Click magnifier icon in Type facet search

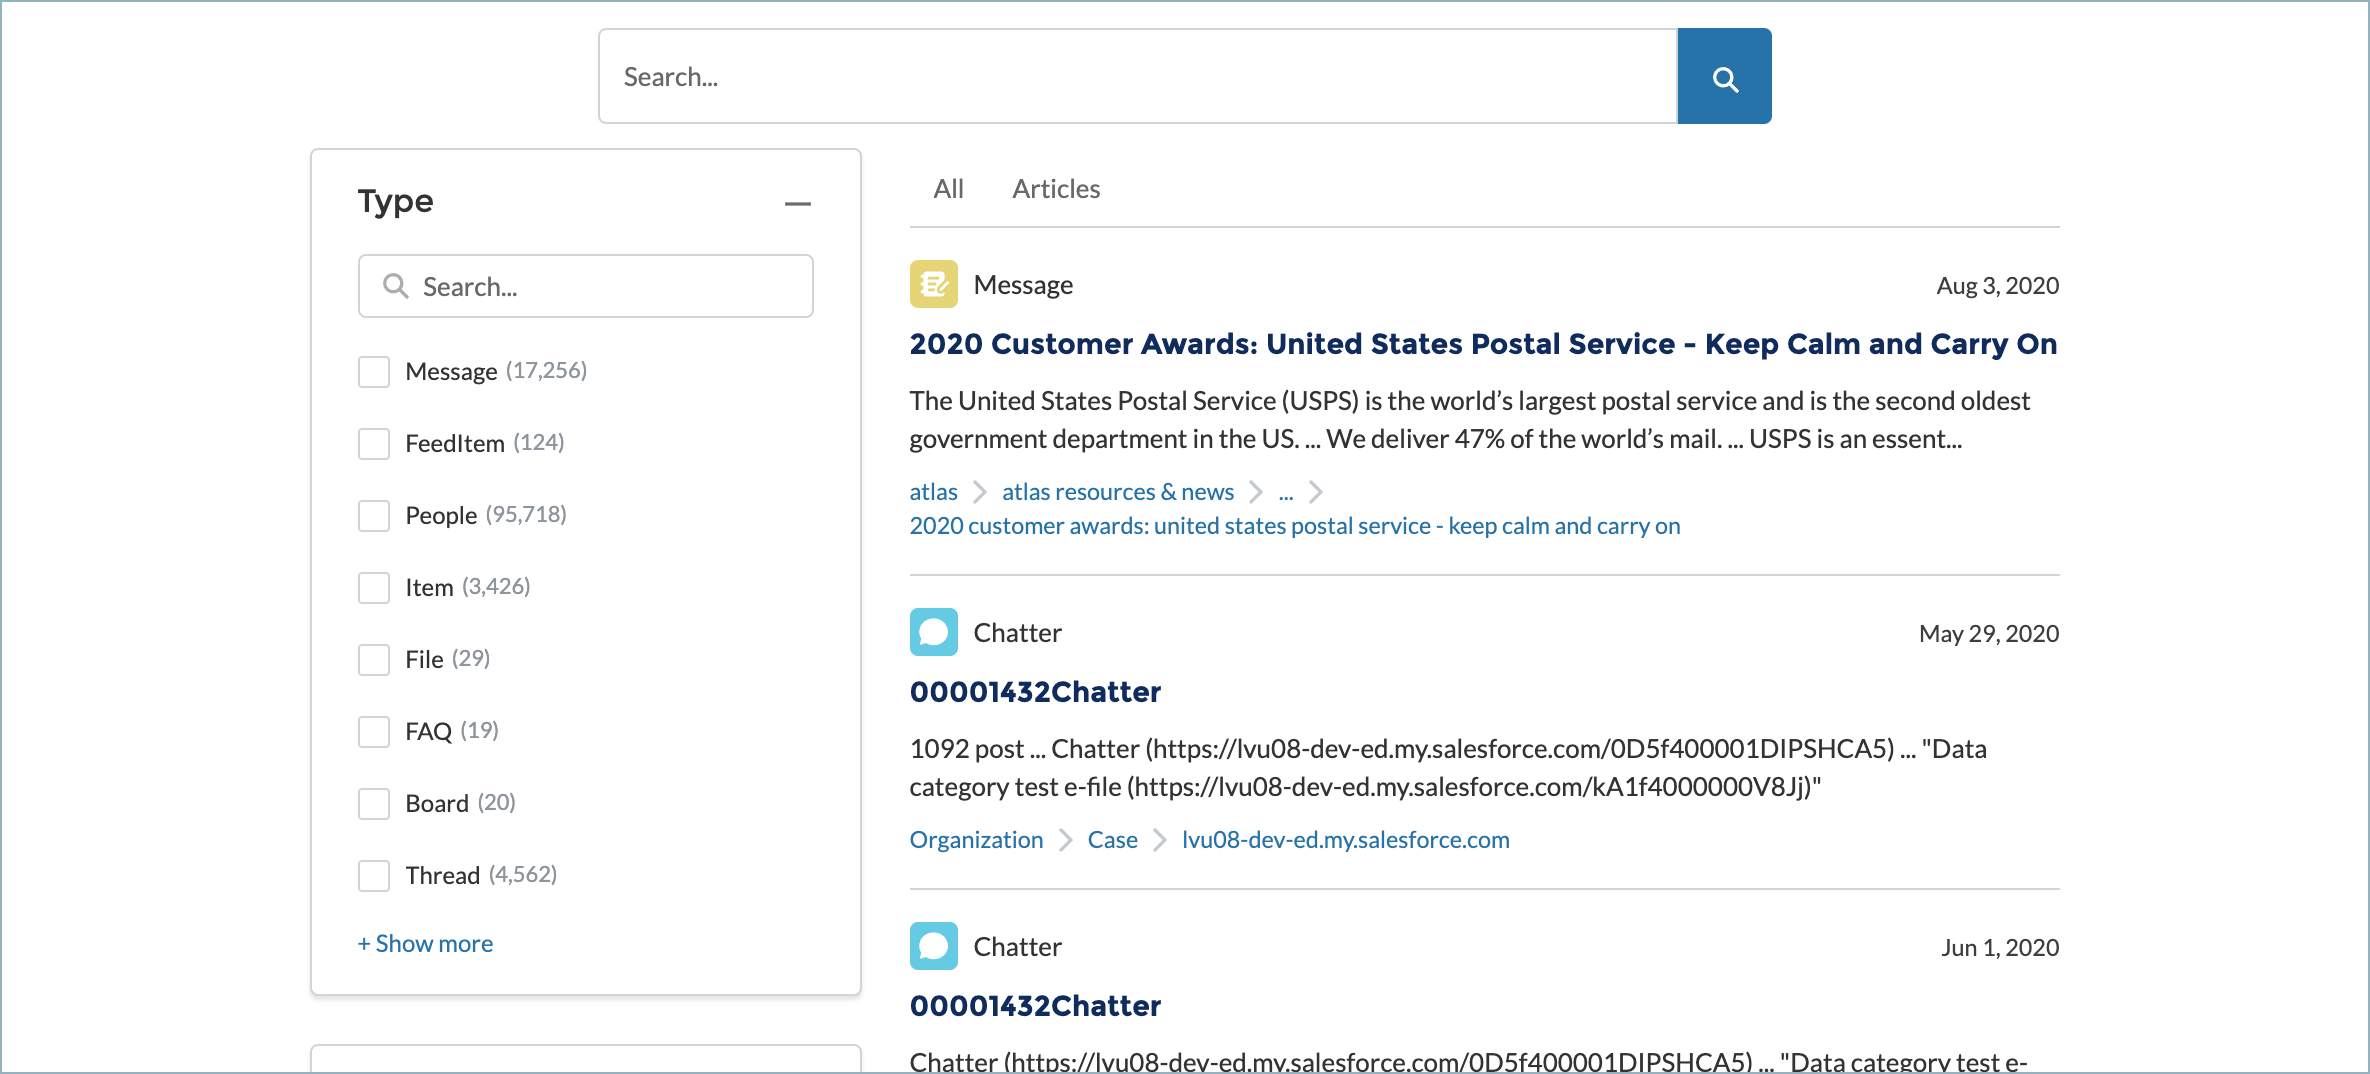click(x=396, y=287)
